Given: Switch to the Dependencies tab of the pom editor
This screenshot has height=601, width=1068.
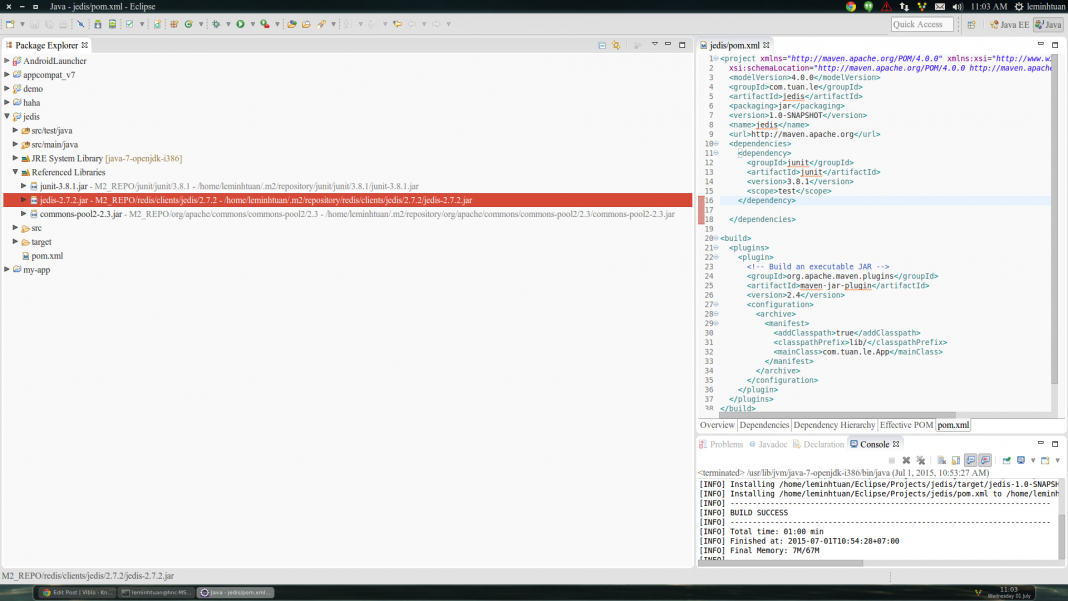Looking at the screenshot, I should click(764, 424).
